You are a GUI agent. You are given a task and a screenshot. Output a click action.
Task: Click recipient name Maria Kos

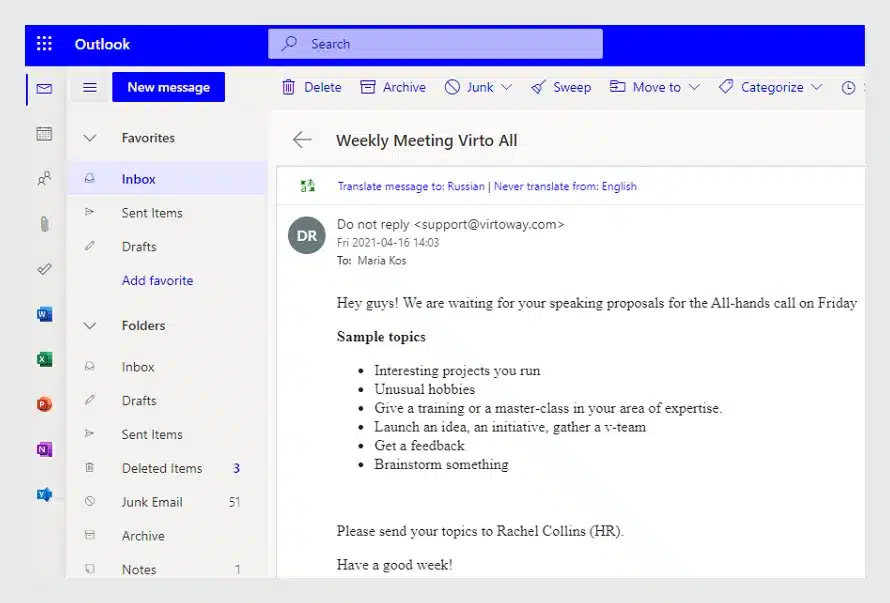tap(382, 261)
